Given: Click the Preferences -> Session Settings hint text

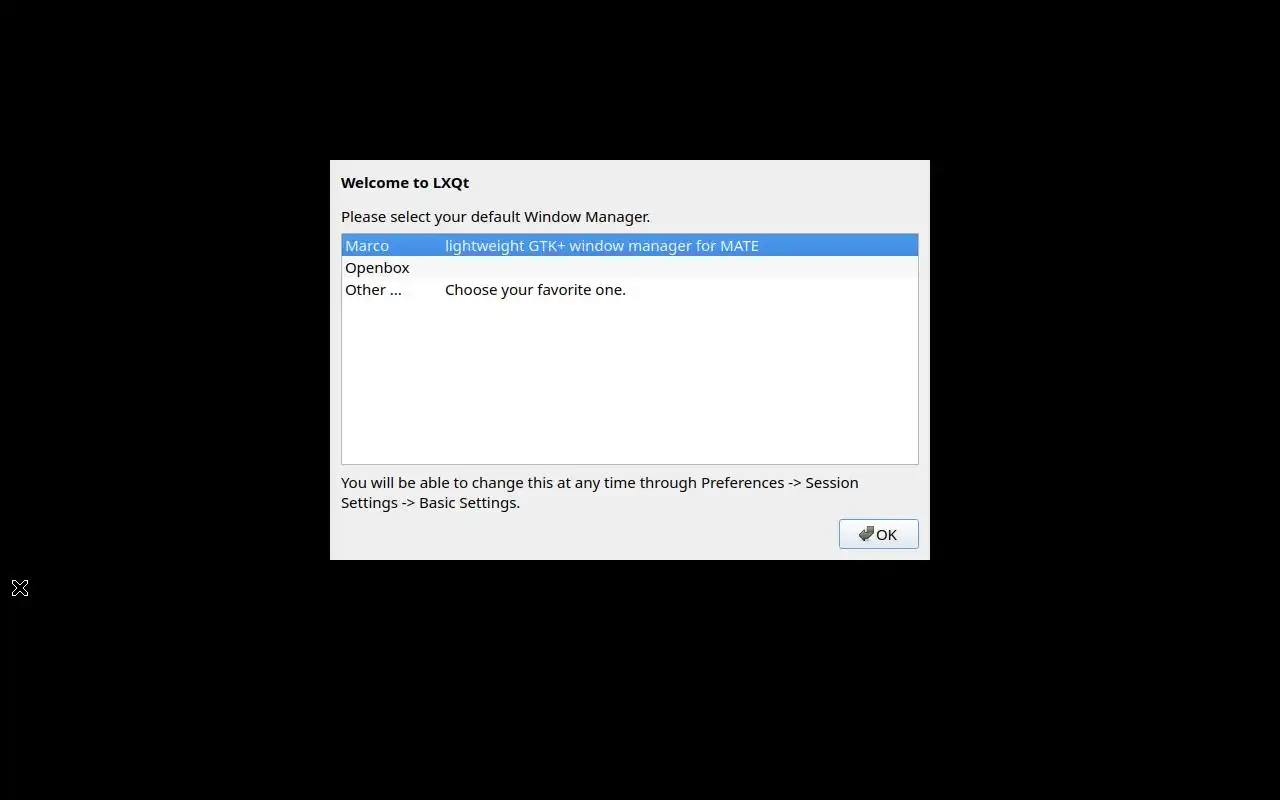Looking at the screenshot, I should click(599, 492).
